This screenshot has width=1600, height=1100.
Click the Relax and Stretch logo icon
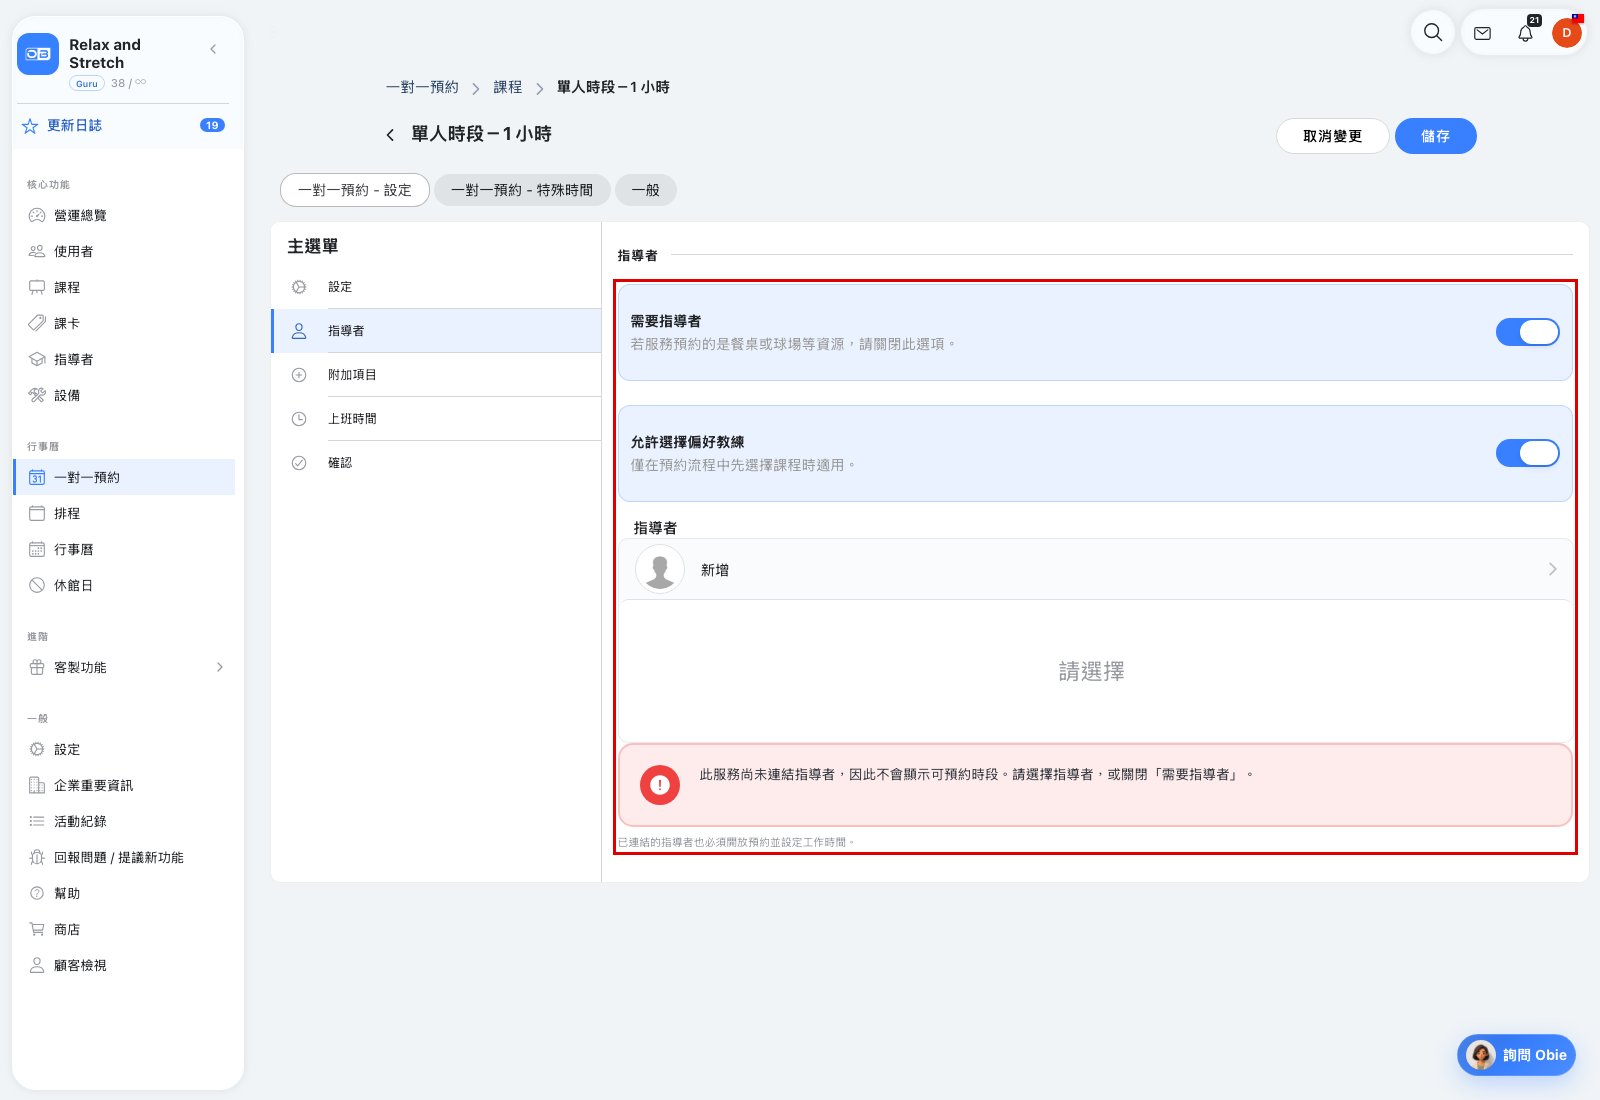[x=38, y=54]
